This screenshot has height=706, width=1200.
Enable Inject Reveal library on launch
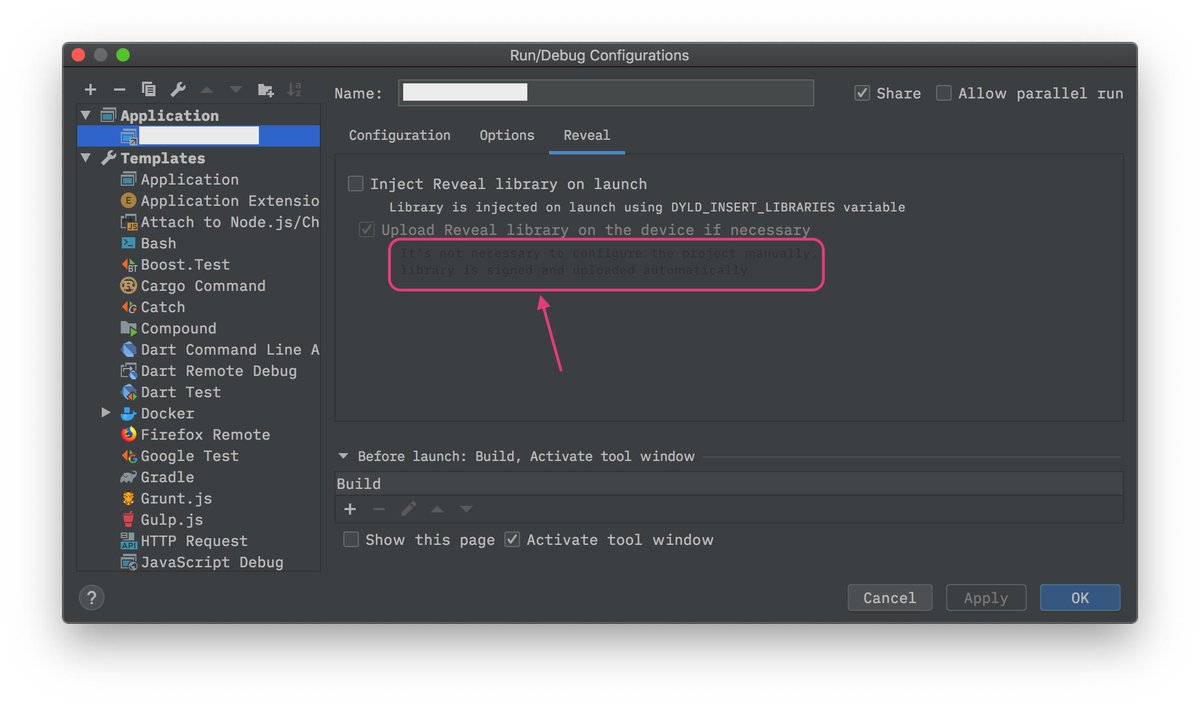355,184
